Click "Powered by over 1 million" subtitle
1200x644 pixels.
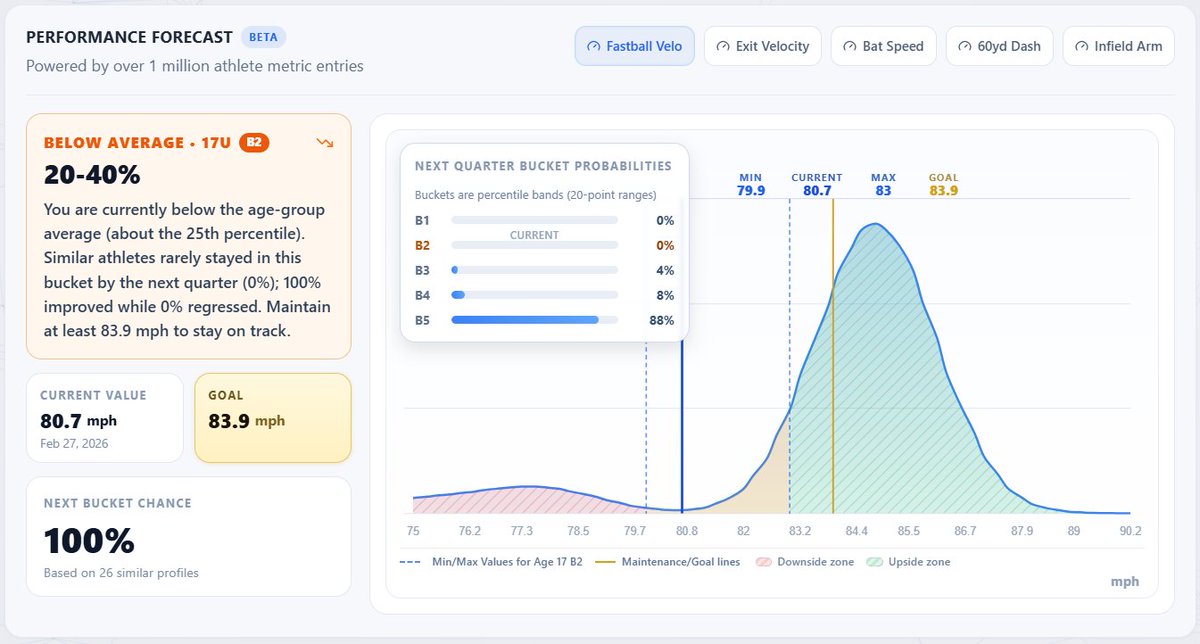point(195,66)
